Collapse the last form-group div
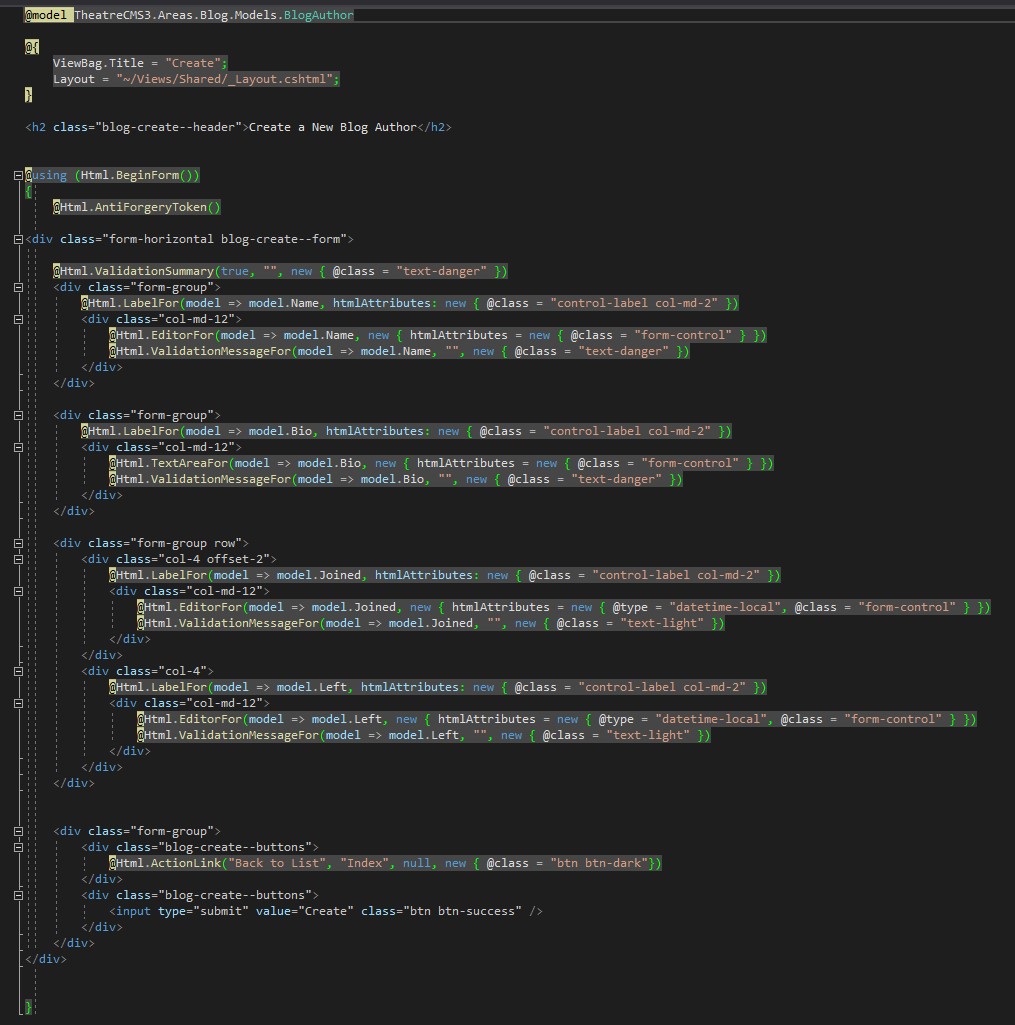The image size is (1015, 1025). coord(17,830)
